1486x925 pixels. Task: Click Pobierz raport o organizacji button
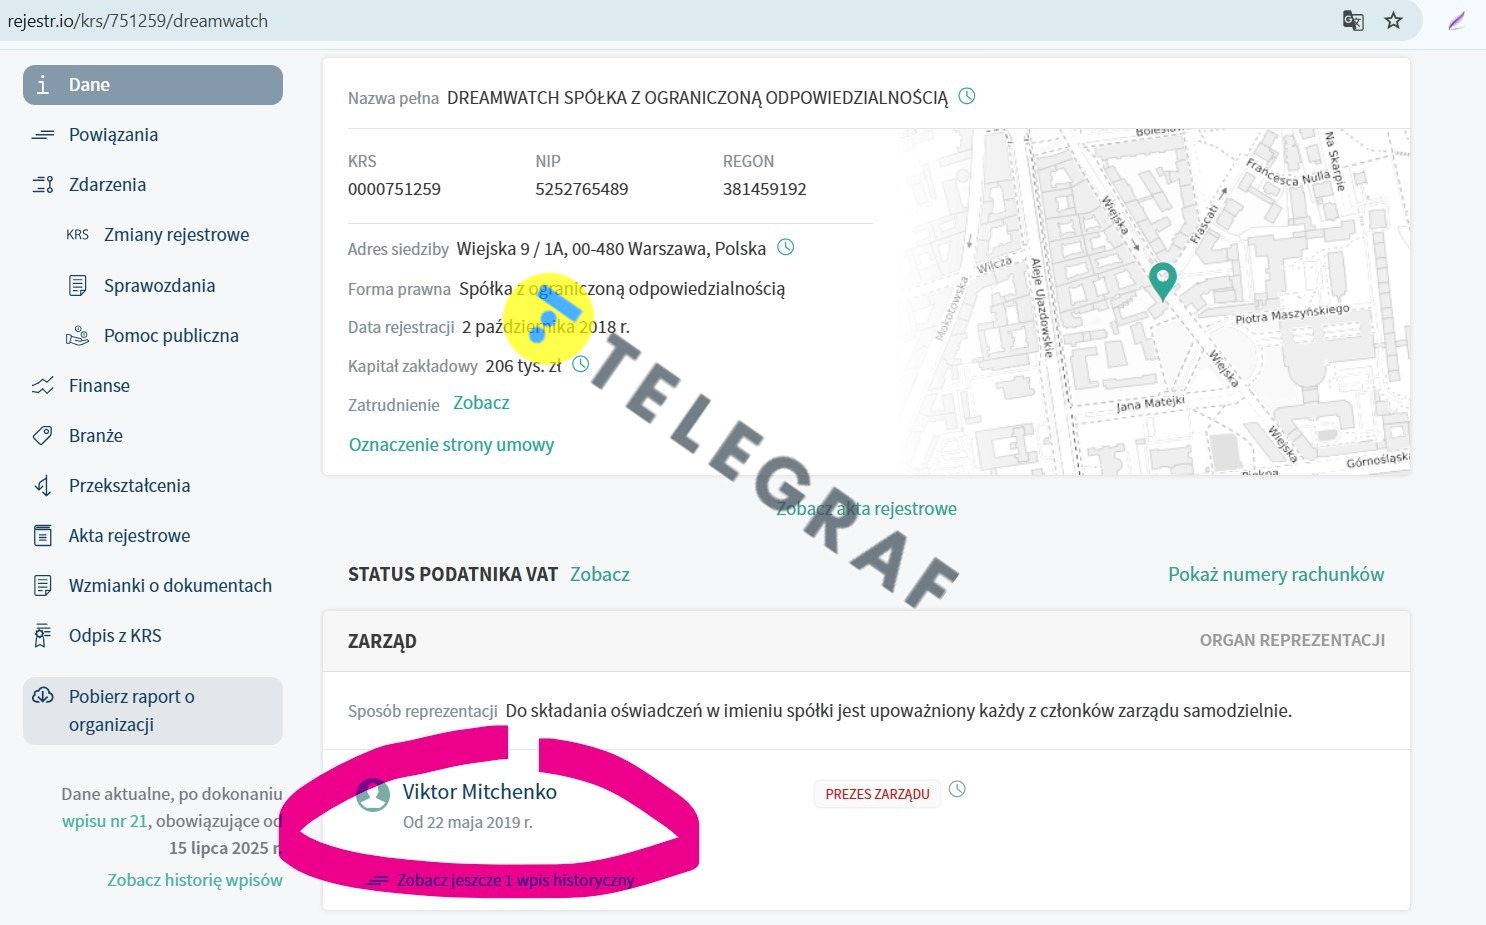[153, 711]
